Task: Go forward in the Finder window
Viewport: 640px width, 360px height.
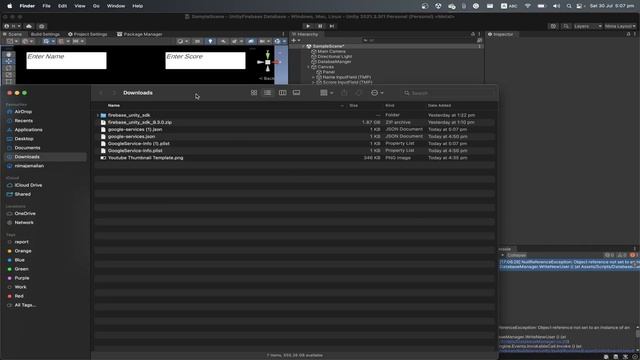Action: [x=114, y=93]
